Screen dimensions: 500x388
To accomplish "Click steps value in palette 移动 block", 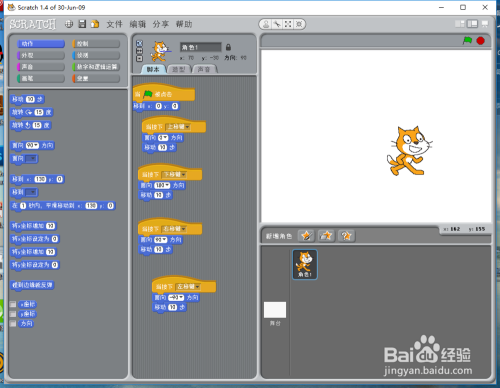I will pos(30,99).
